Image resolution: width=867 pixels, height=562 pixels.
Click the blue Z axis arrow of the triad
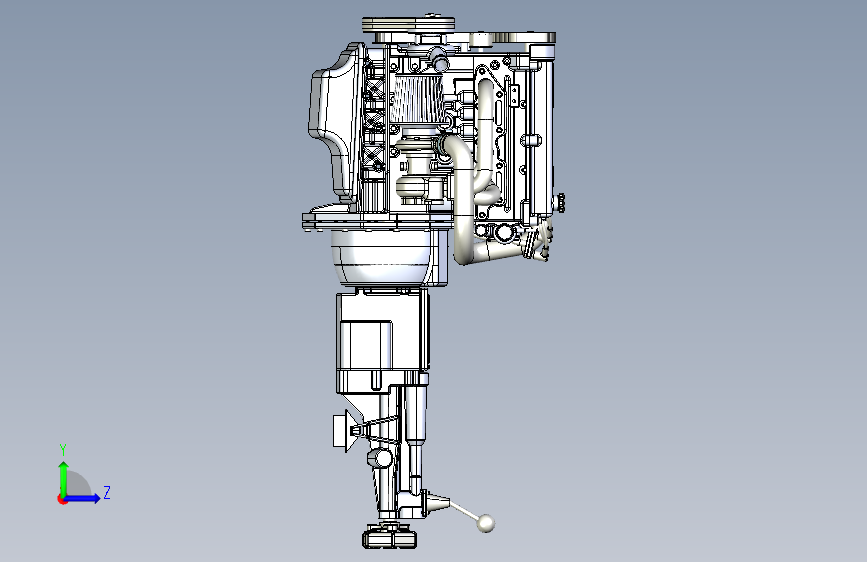[x=83, y=498]
